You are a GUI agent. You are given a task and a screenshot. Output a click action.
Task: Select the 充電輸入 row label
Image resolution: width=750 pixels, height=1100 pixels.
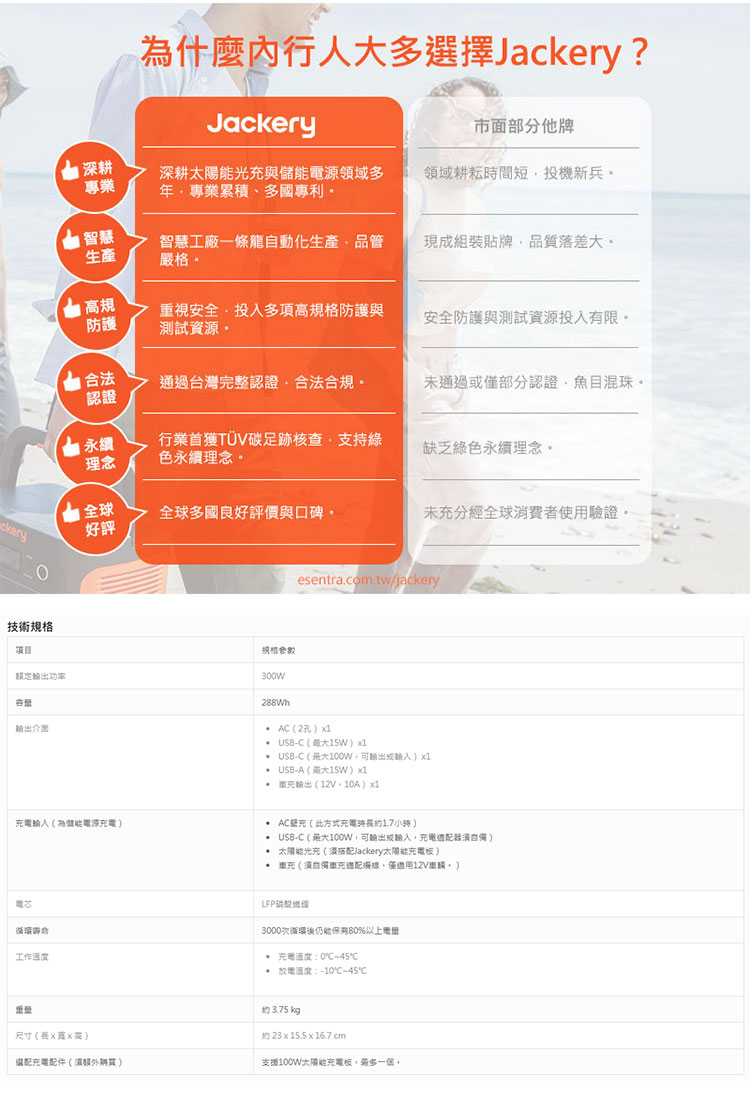(69, 822)
